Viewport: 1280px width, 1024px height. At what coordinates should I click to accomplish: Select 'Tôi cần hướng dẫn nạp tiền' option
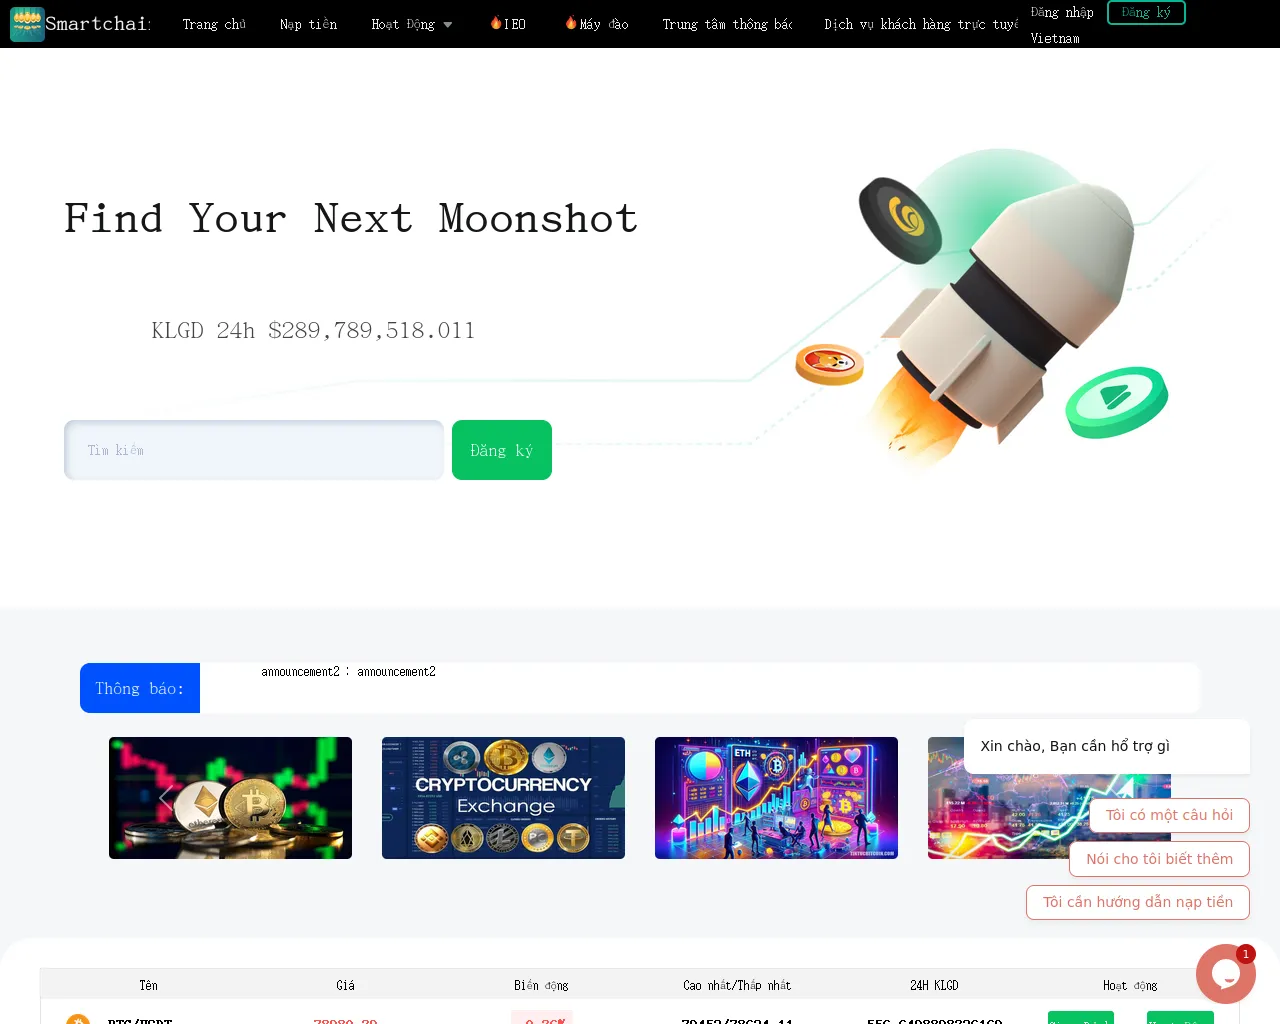[1138, 902]
